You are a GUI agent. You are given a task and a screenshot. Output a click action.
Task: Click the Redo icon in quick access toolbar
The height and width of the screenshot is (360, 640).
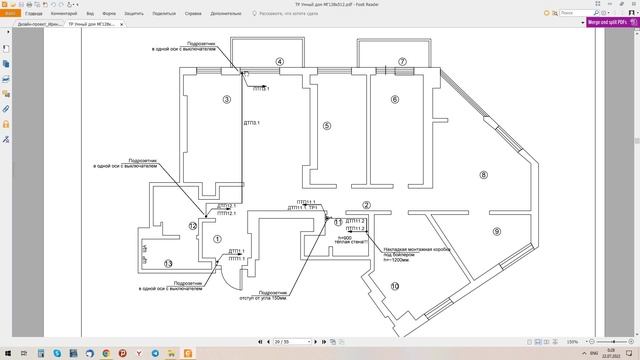61,4
